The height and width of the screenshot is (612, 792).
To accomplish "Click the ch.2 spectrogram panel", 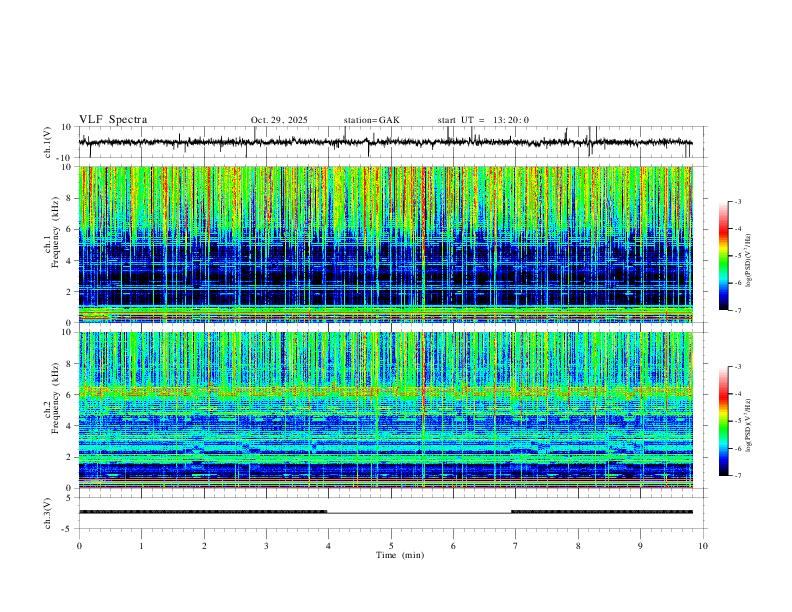I will (385, 410).
